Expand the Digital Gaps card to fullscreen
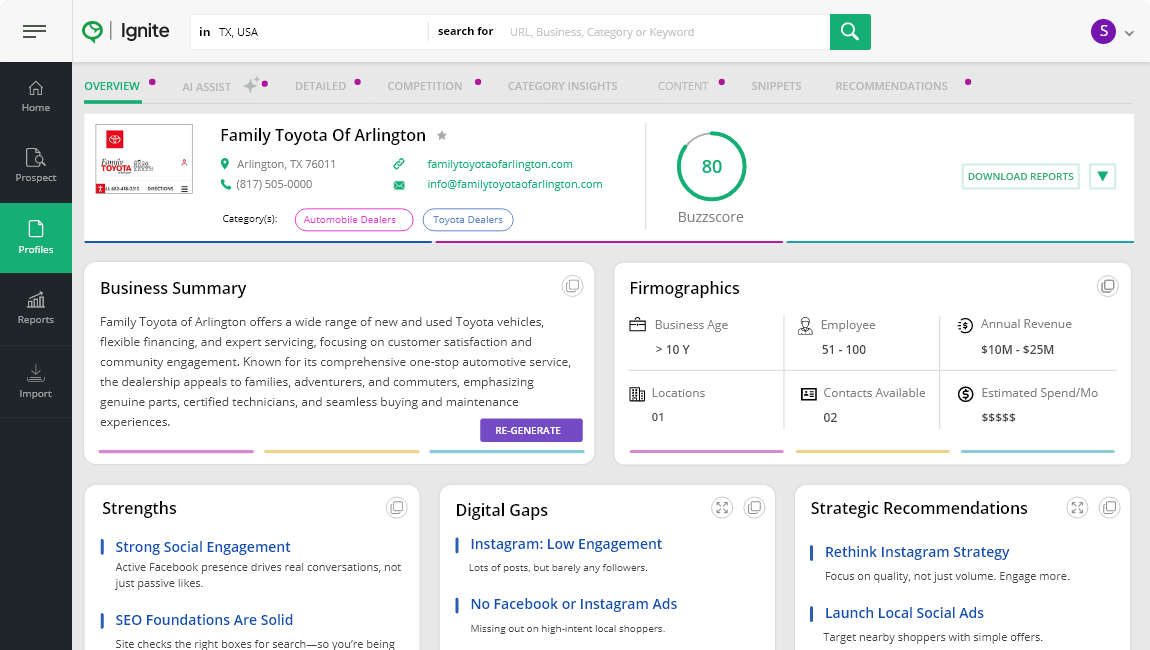The height and width of the screenshot is (650, 1150). (x=722, y=507)
